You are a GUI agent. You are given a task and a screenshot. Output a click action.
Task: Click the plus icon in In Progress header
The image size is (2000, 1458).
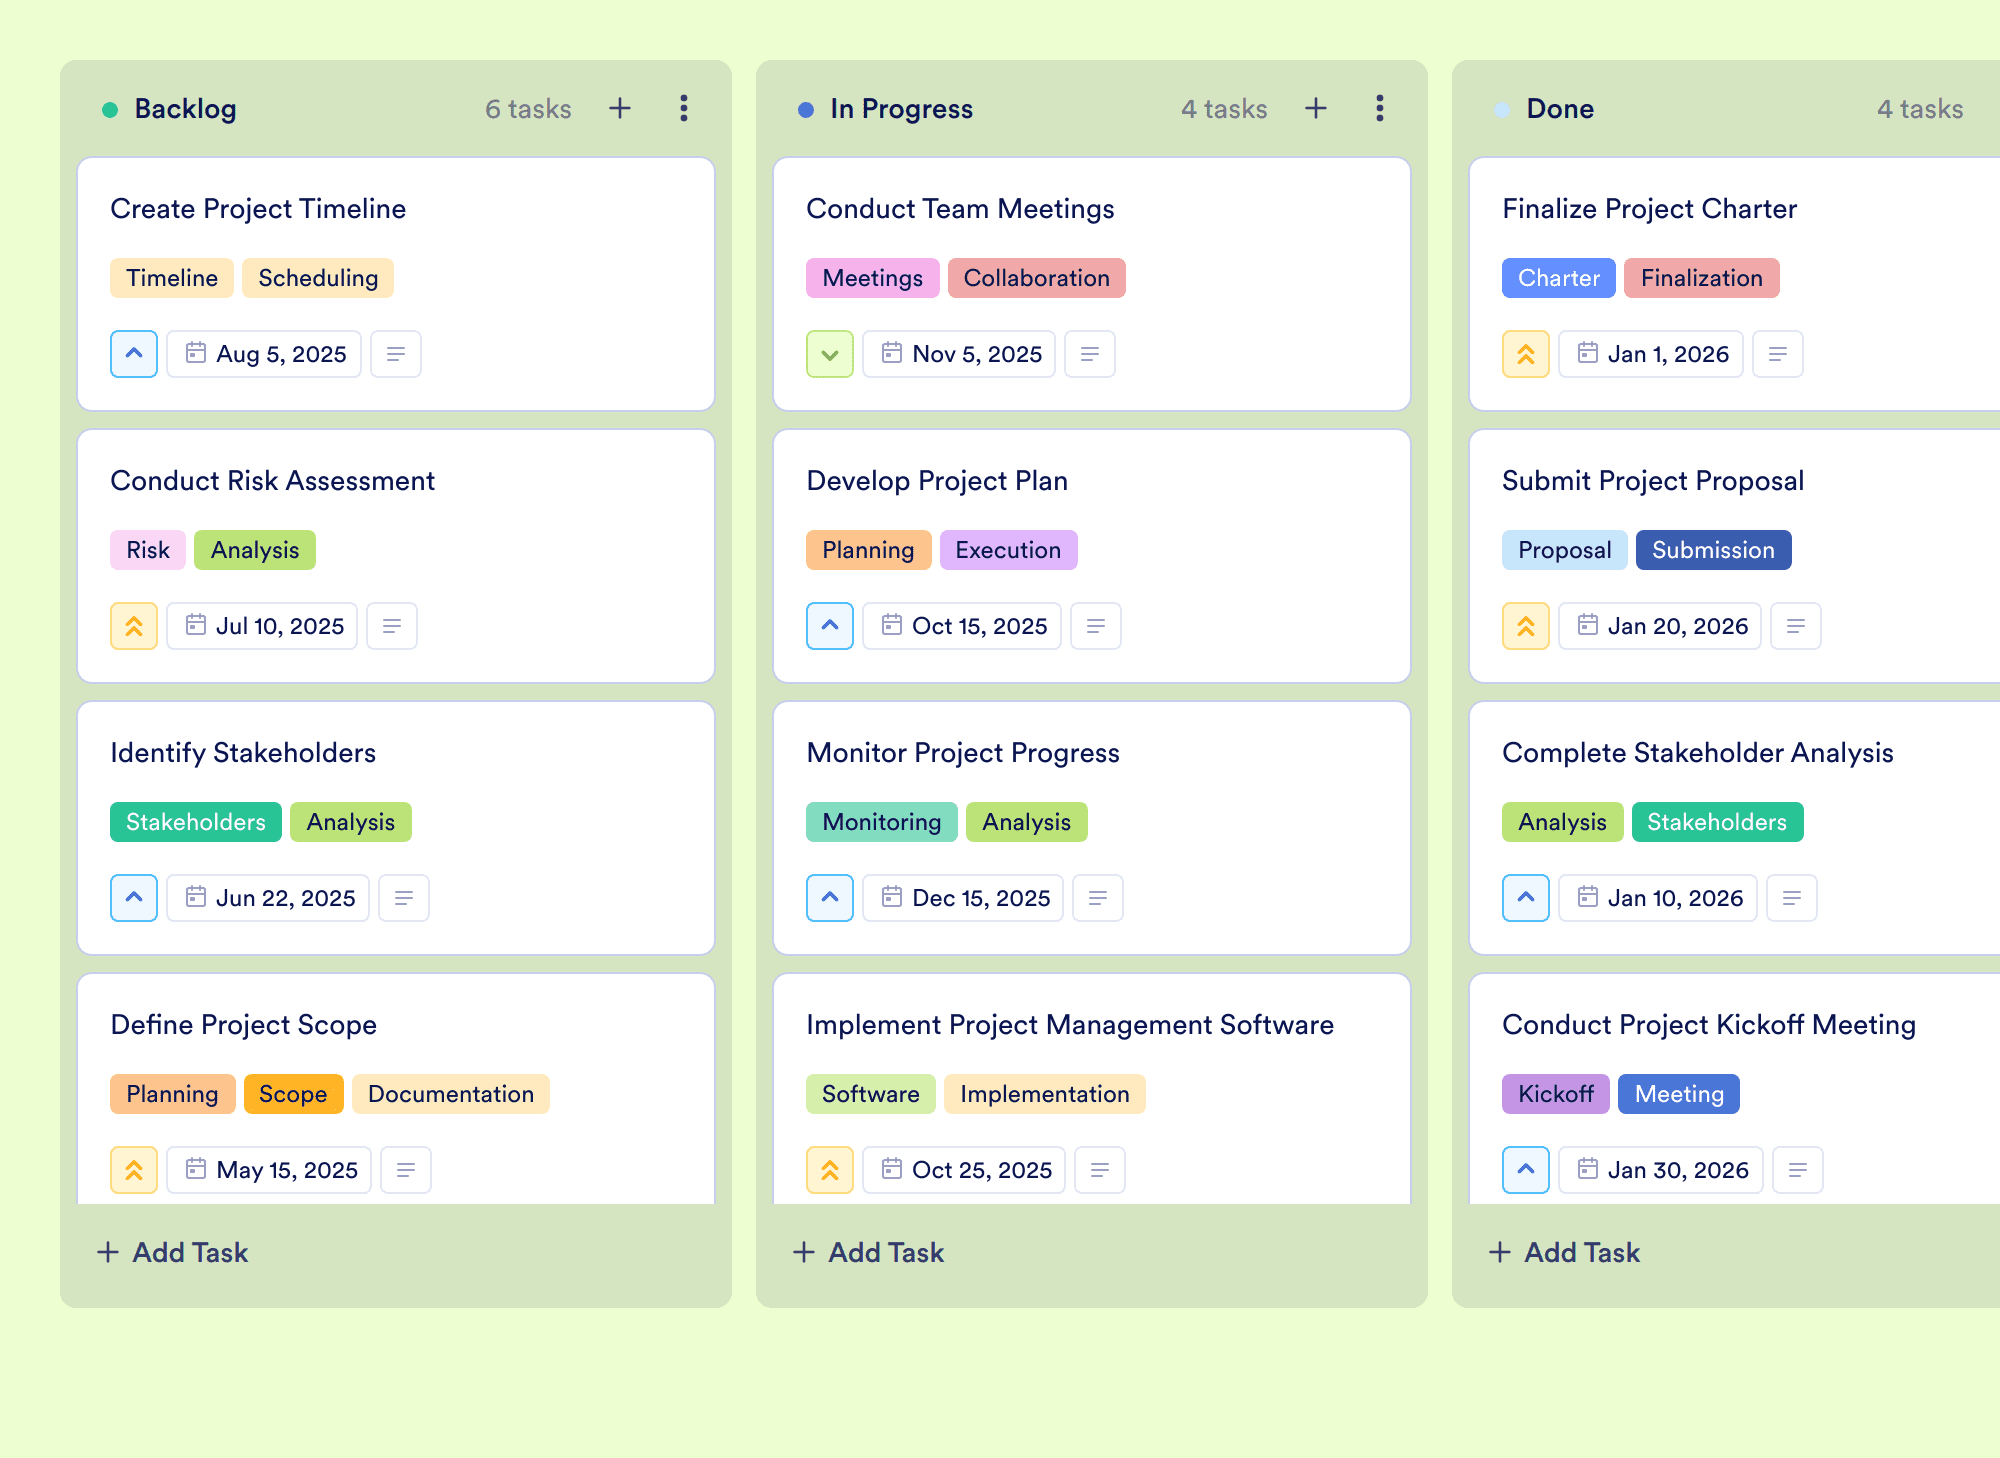pos(1316,108)
